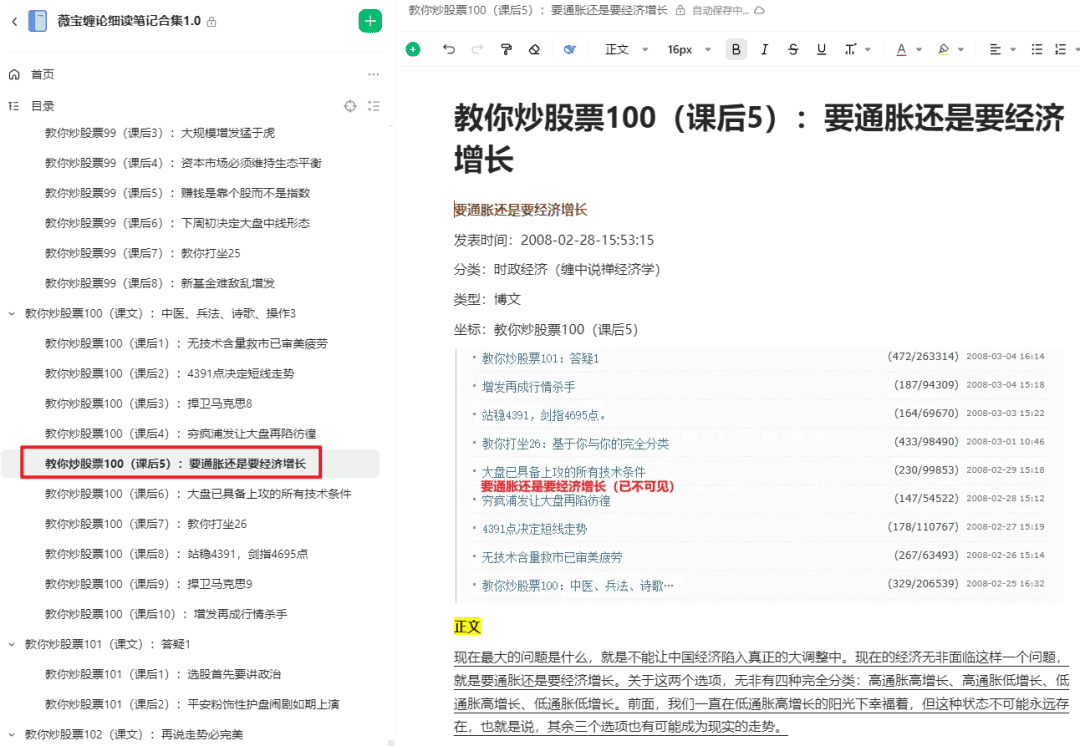Image resolution: width=1080 pixels, height=746 pixels.
Task: Open 教你炒股票100（课后6） document in directory
Action: [198, 494]
